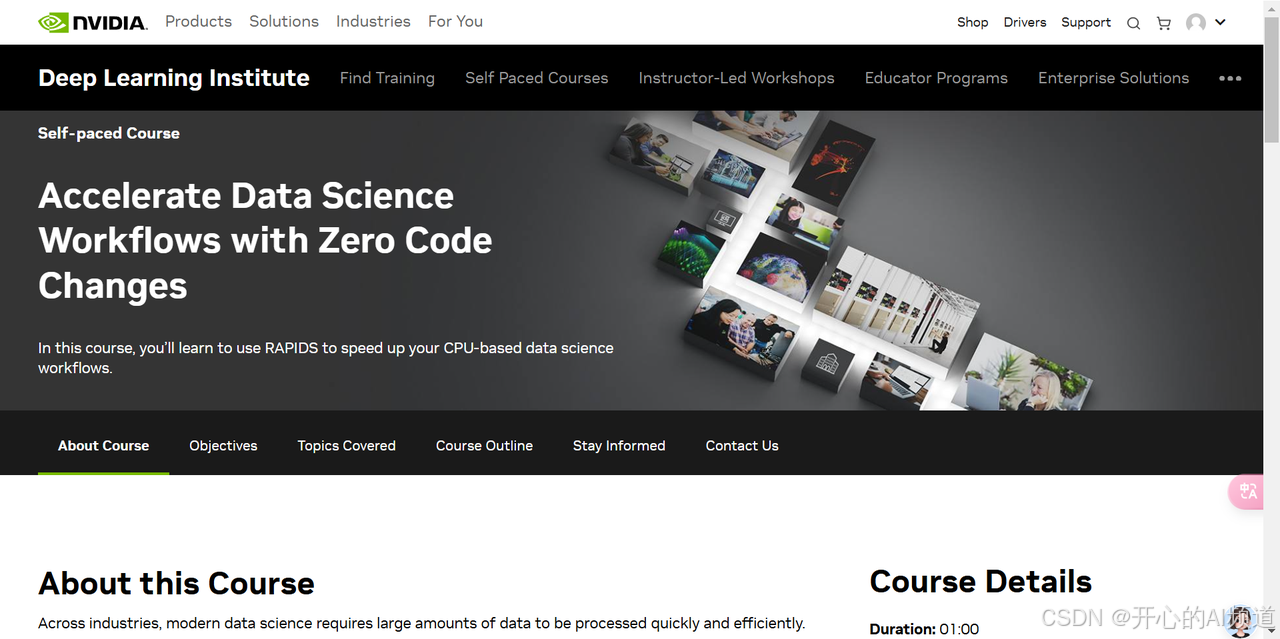1280x639 pixels.
Task: Open the search magnifier icon
Action: [x=1133, y=23]
